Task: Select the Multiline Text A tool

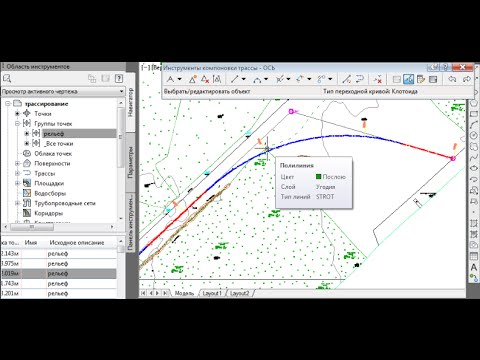Action: pyautogui.click(x=474, y=267)
